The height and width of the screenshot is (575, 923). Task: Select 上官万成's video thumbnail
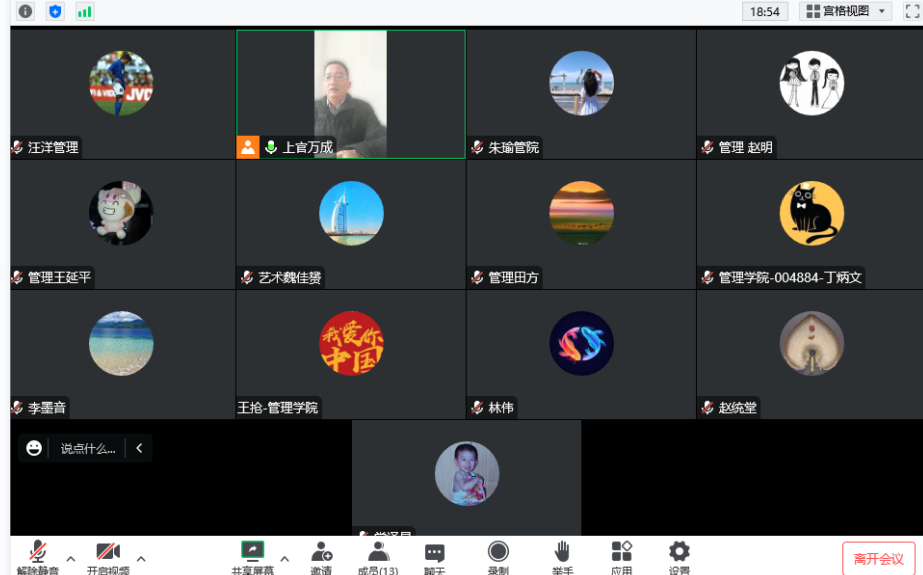click(x=350, y=93)
